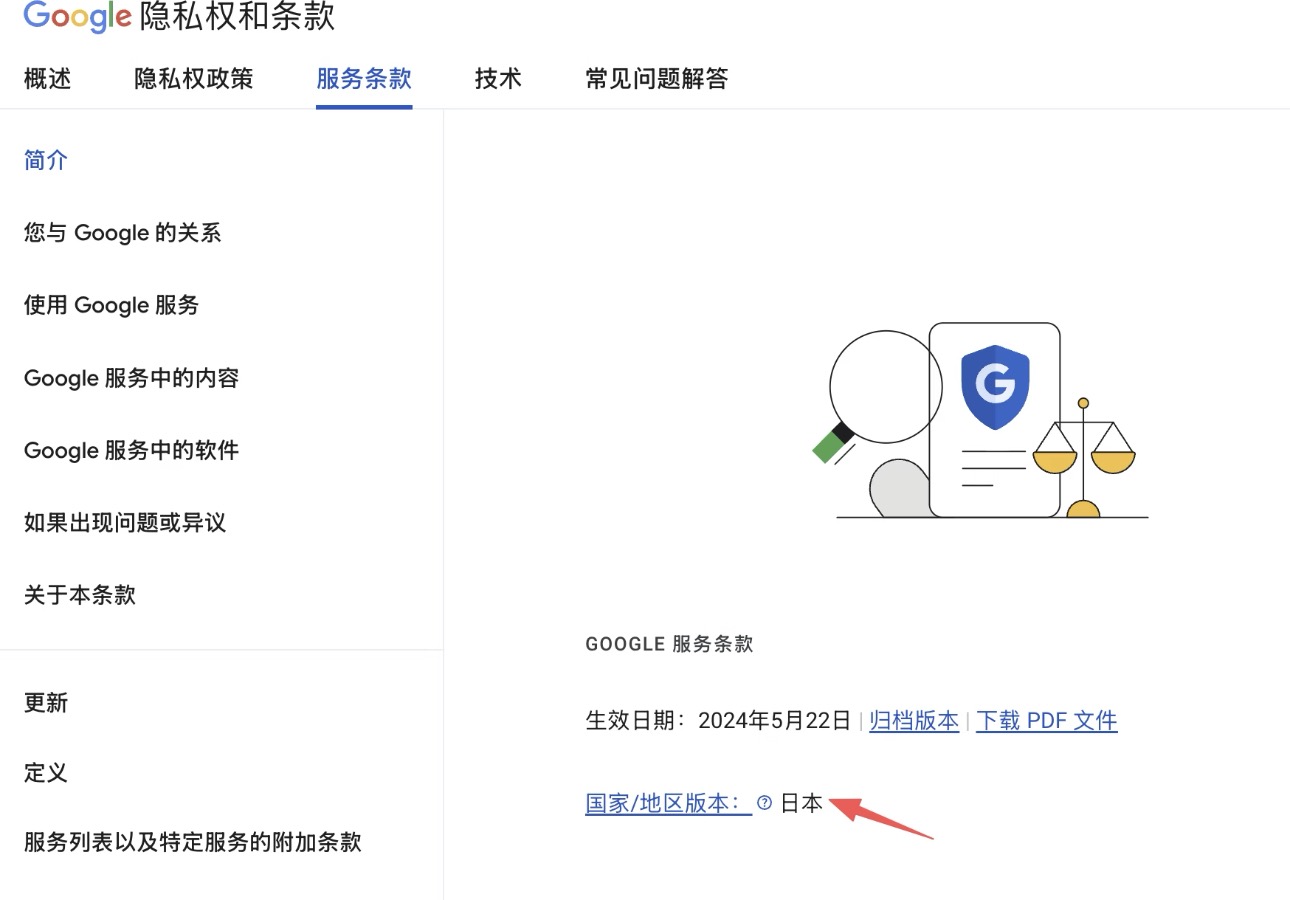Click the terms of service illustration
The height and width of the screenshot is (900, 1290).
click(981, 420)
